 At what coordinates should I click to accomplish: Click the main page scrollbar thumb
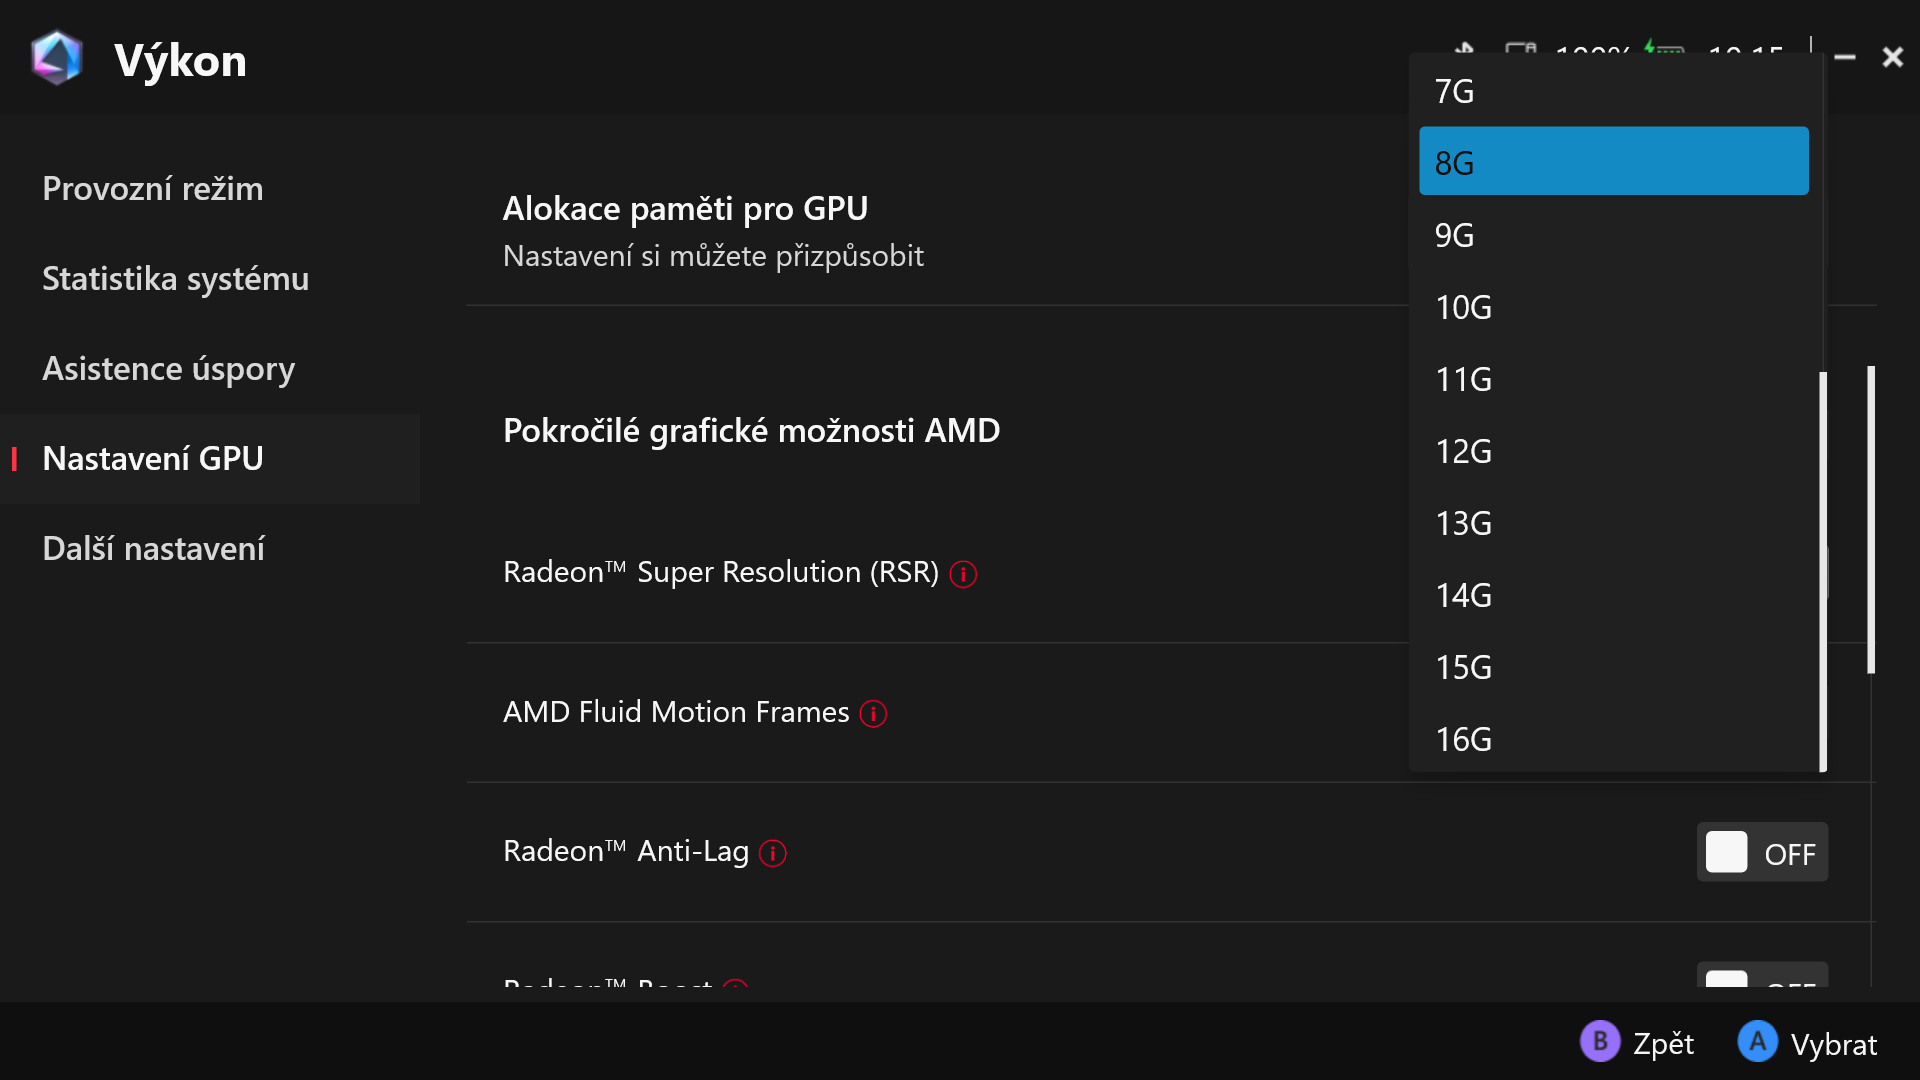(x=1870, y=520)
